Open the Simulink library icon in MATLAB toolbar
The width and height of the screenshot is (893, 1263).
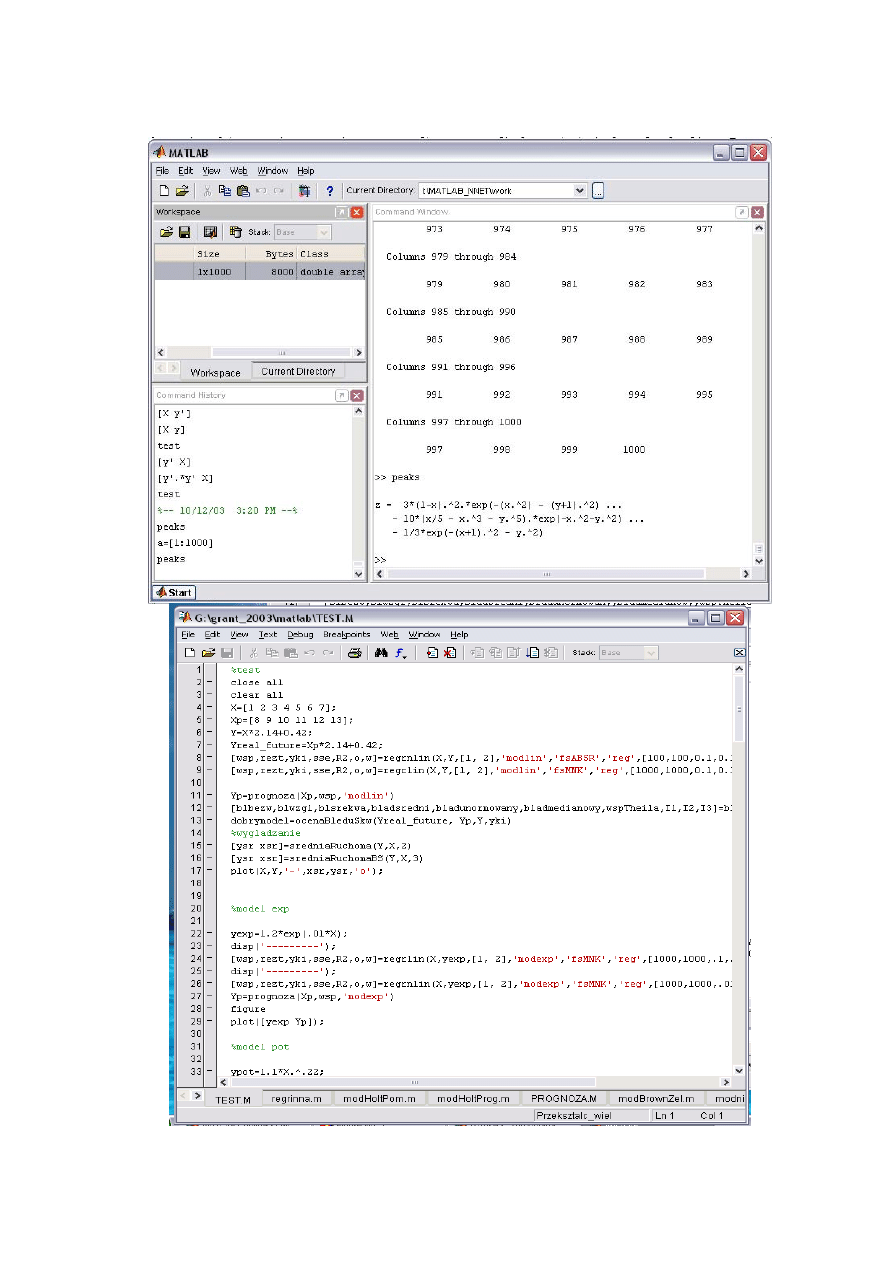(x=304, y=190)
